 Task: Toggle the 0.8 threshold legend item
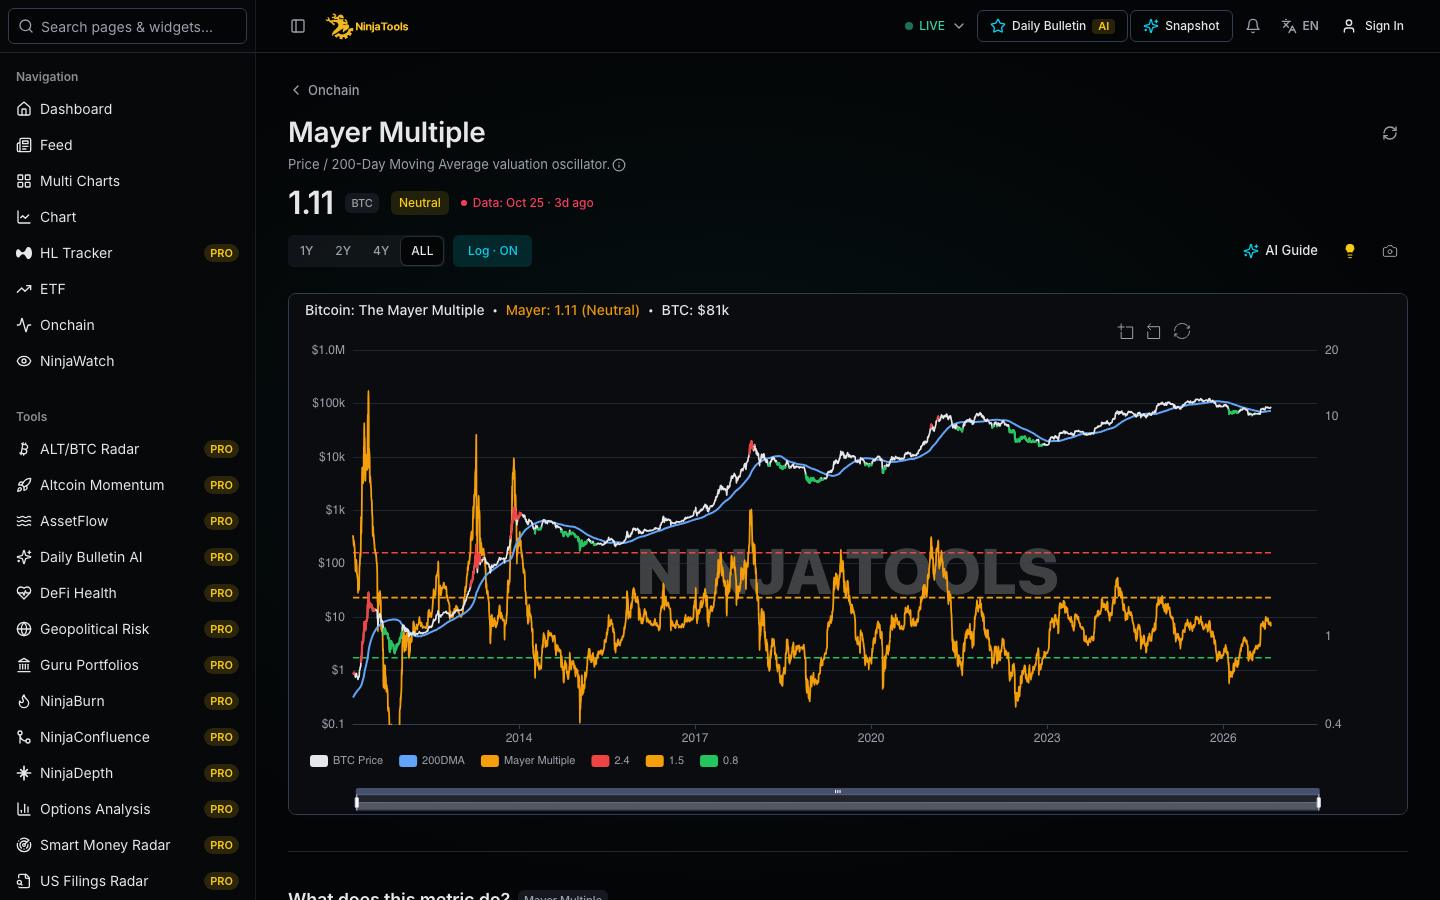720,761
